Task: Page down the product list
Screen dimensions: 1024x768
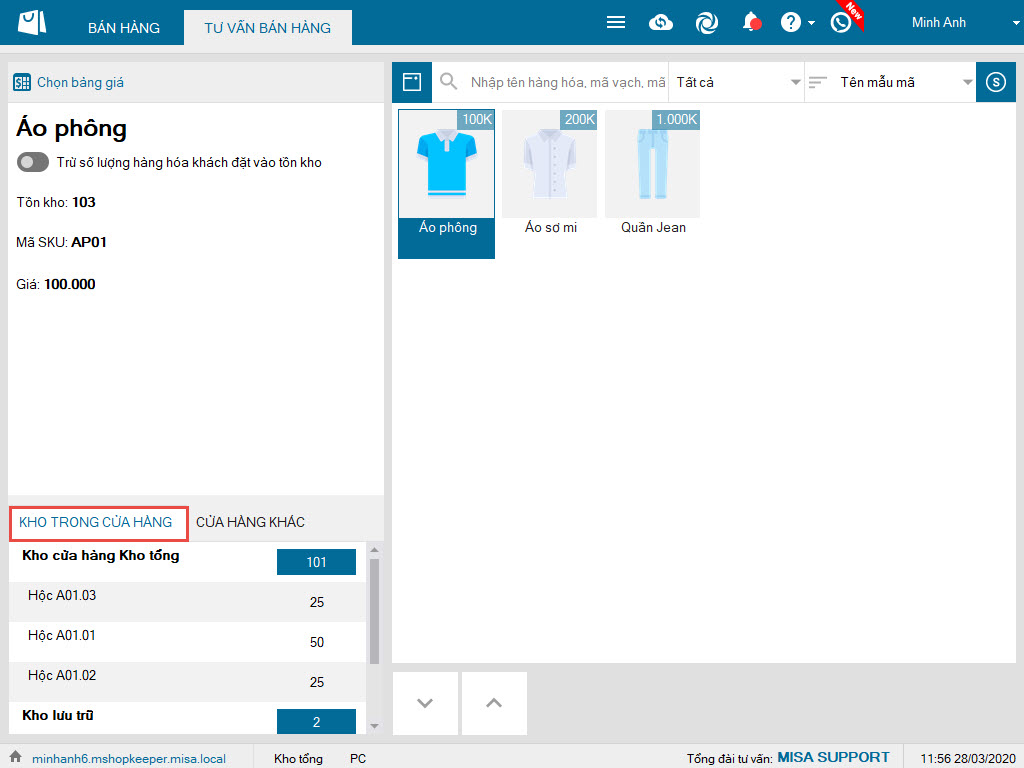Action: tap(425, 703)
